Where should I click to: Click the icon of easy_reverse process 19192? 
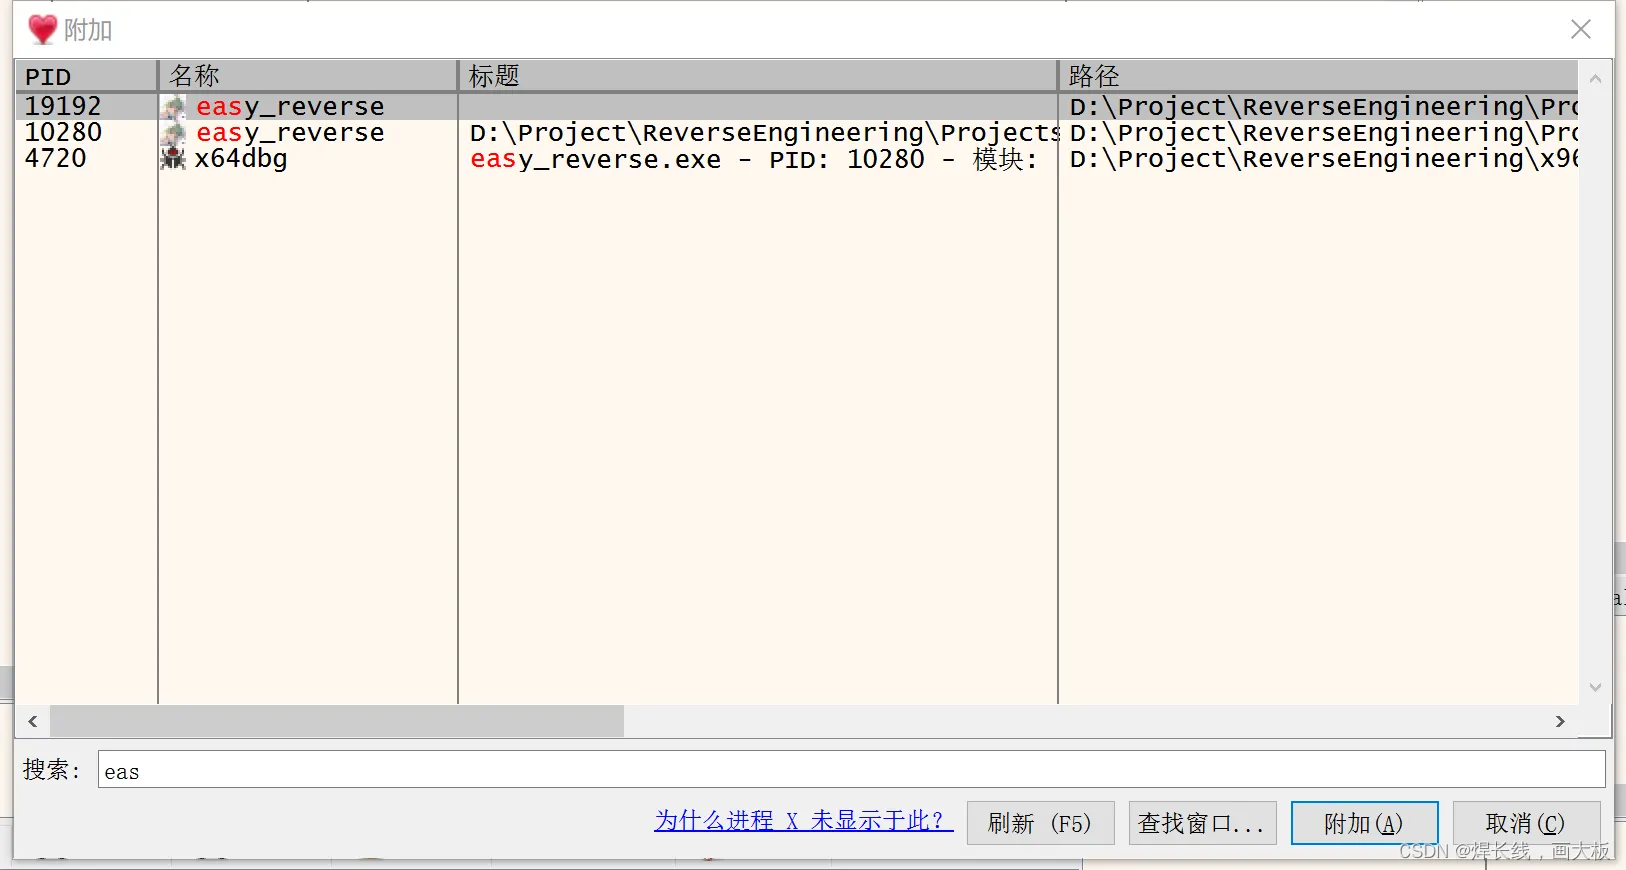pos(175,107)
